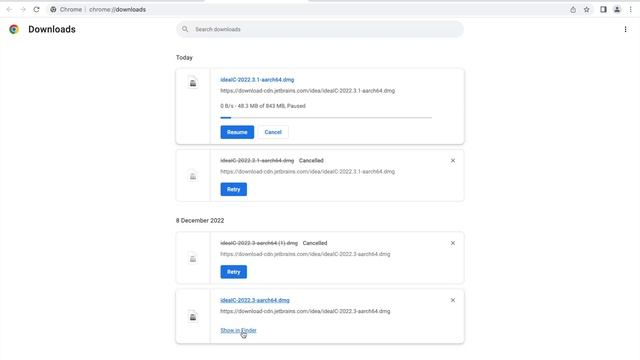
Task: Click the share icon in the address bar
Action: click(x=573, y=9)
